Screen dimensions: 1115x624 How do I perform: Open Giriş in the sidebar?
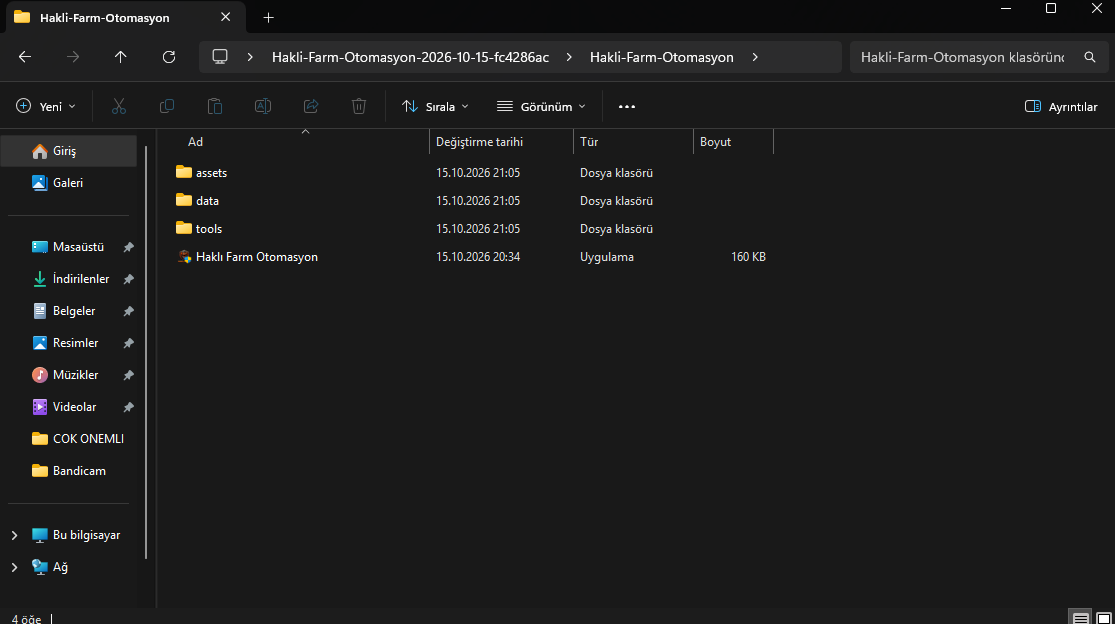click(x=69, y=151)
